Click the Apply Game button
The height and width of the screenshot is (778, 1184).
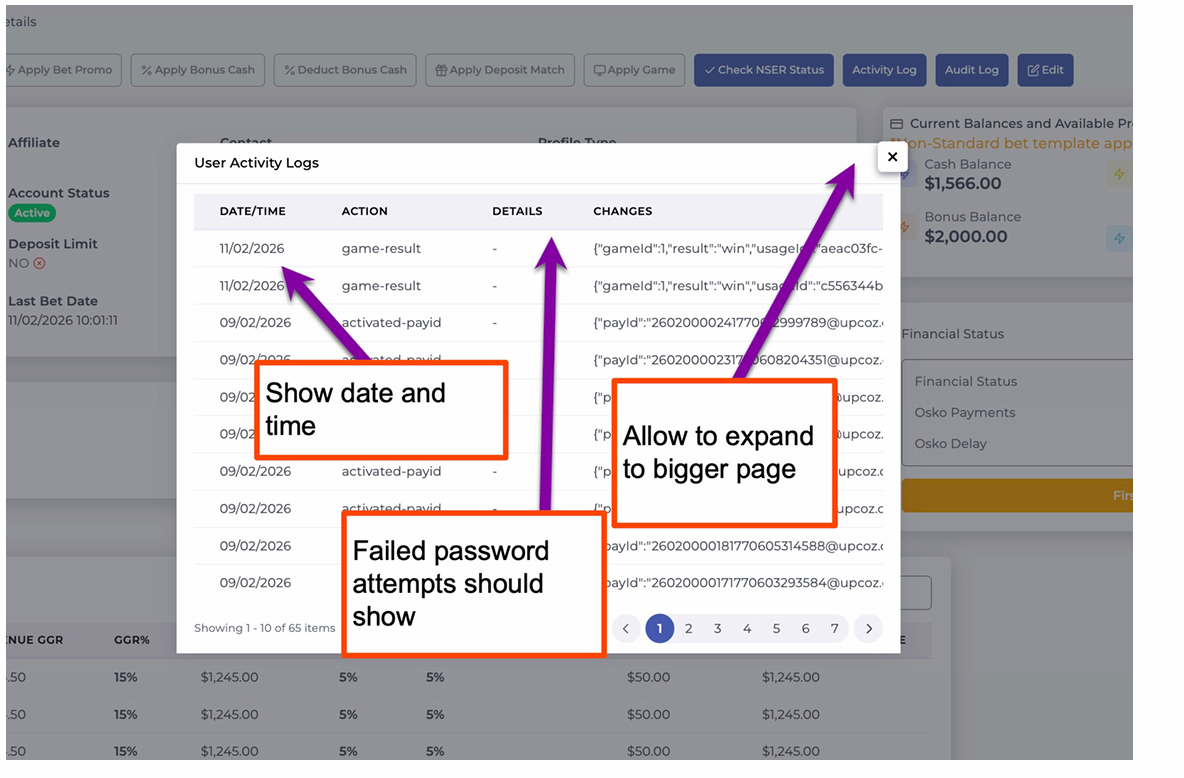tap(634, 70)
